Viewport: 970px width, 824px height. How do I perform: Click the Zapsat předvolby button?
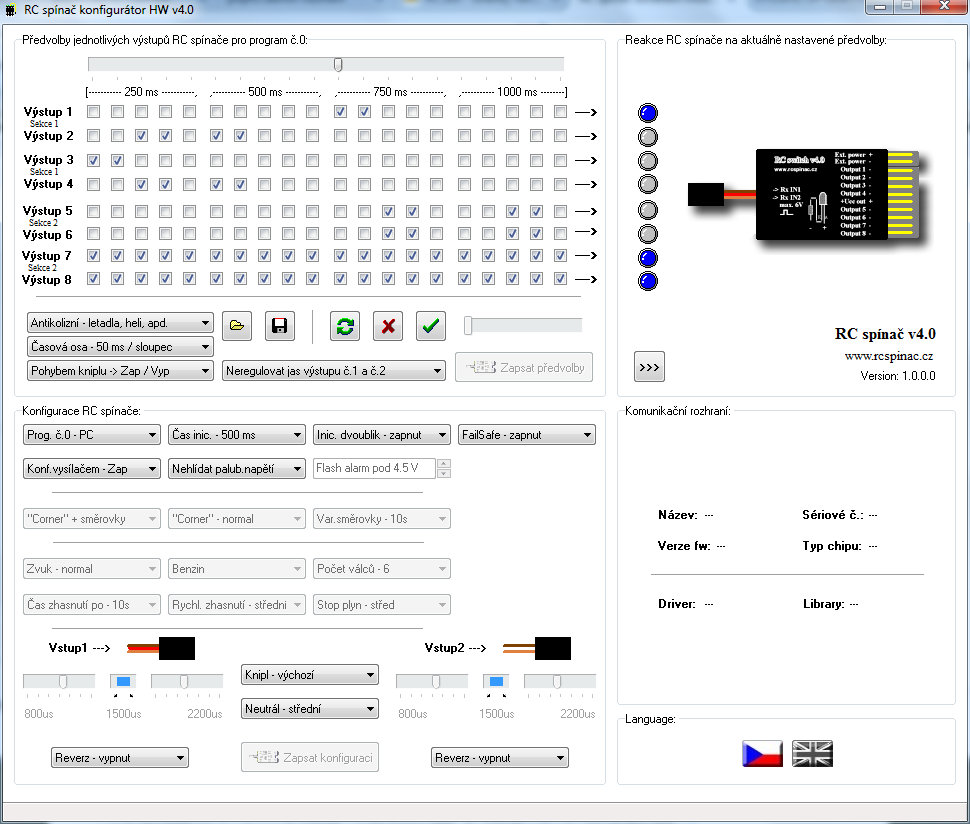point(524,367)
